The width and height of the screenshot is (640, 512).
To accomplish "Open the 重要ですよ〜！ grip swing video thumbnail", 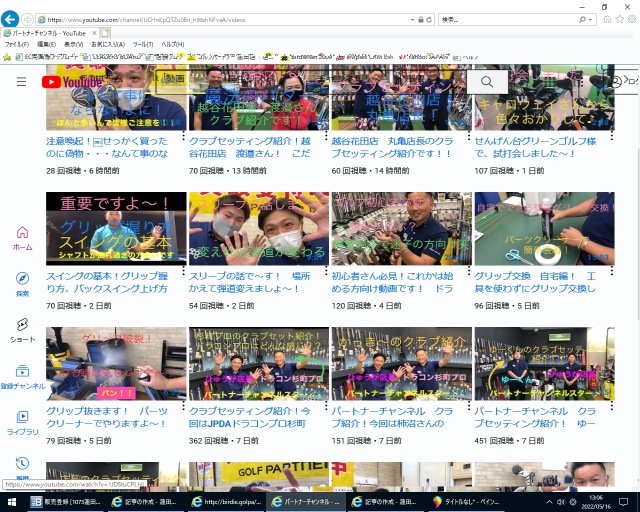I will pyautogui.click(x=116, y=229).
